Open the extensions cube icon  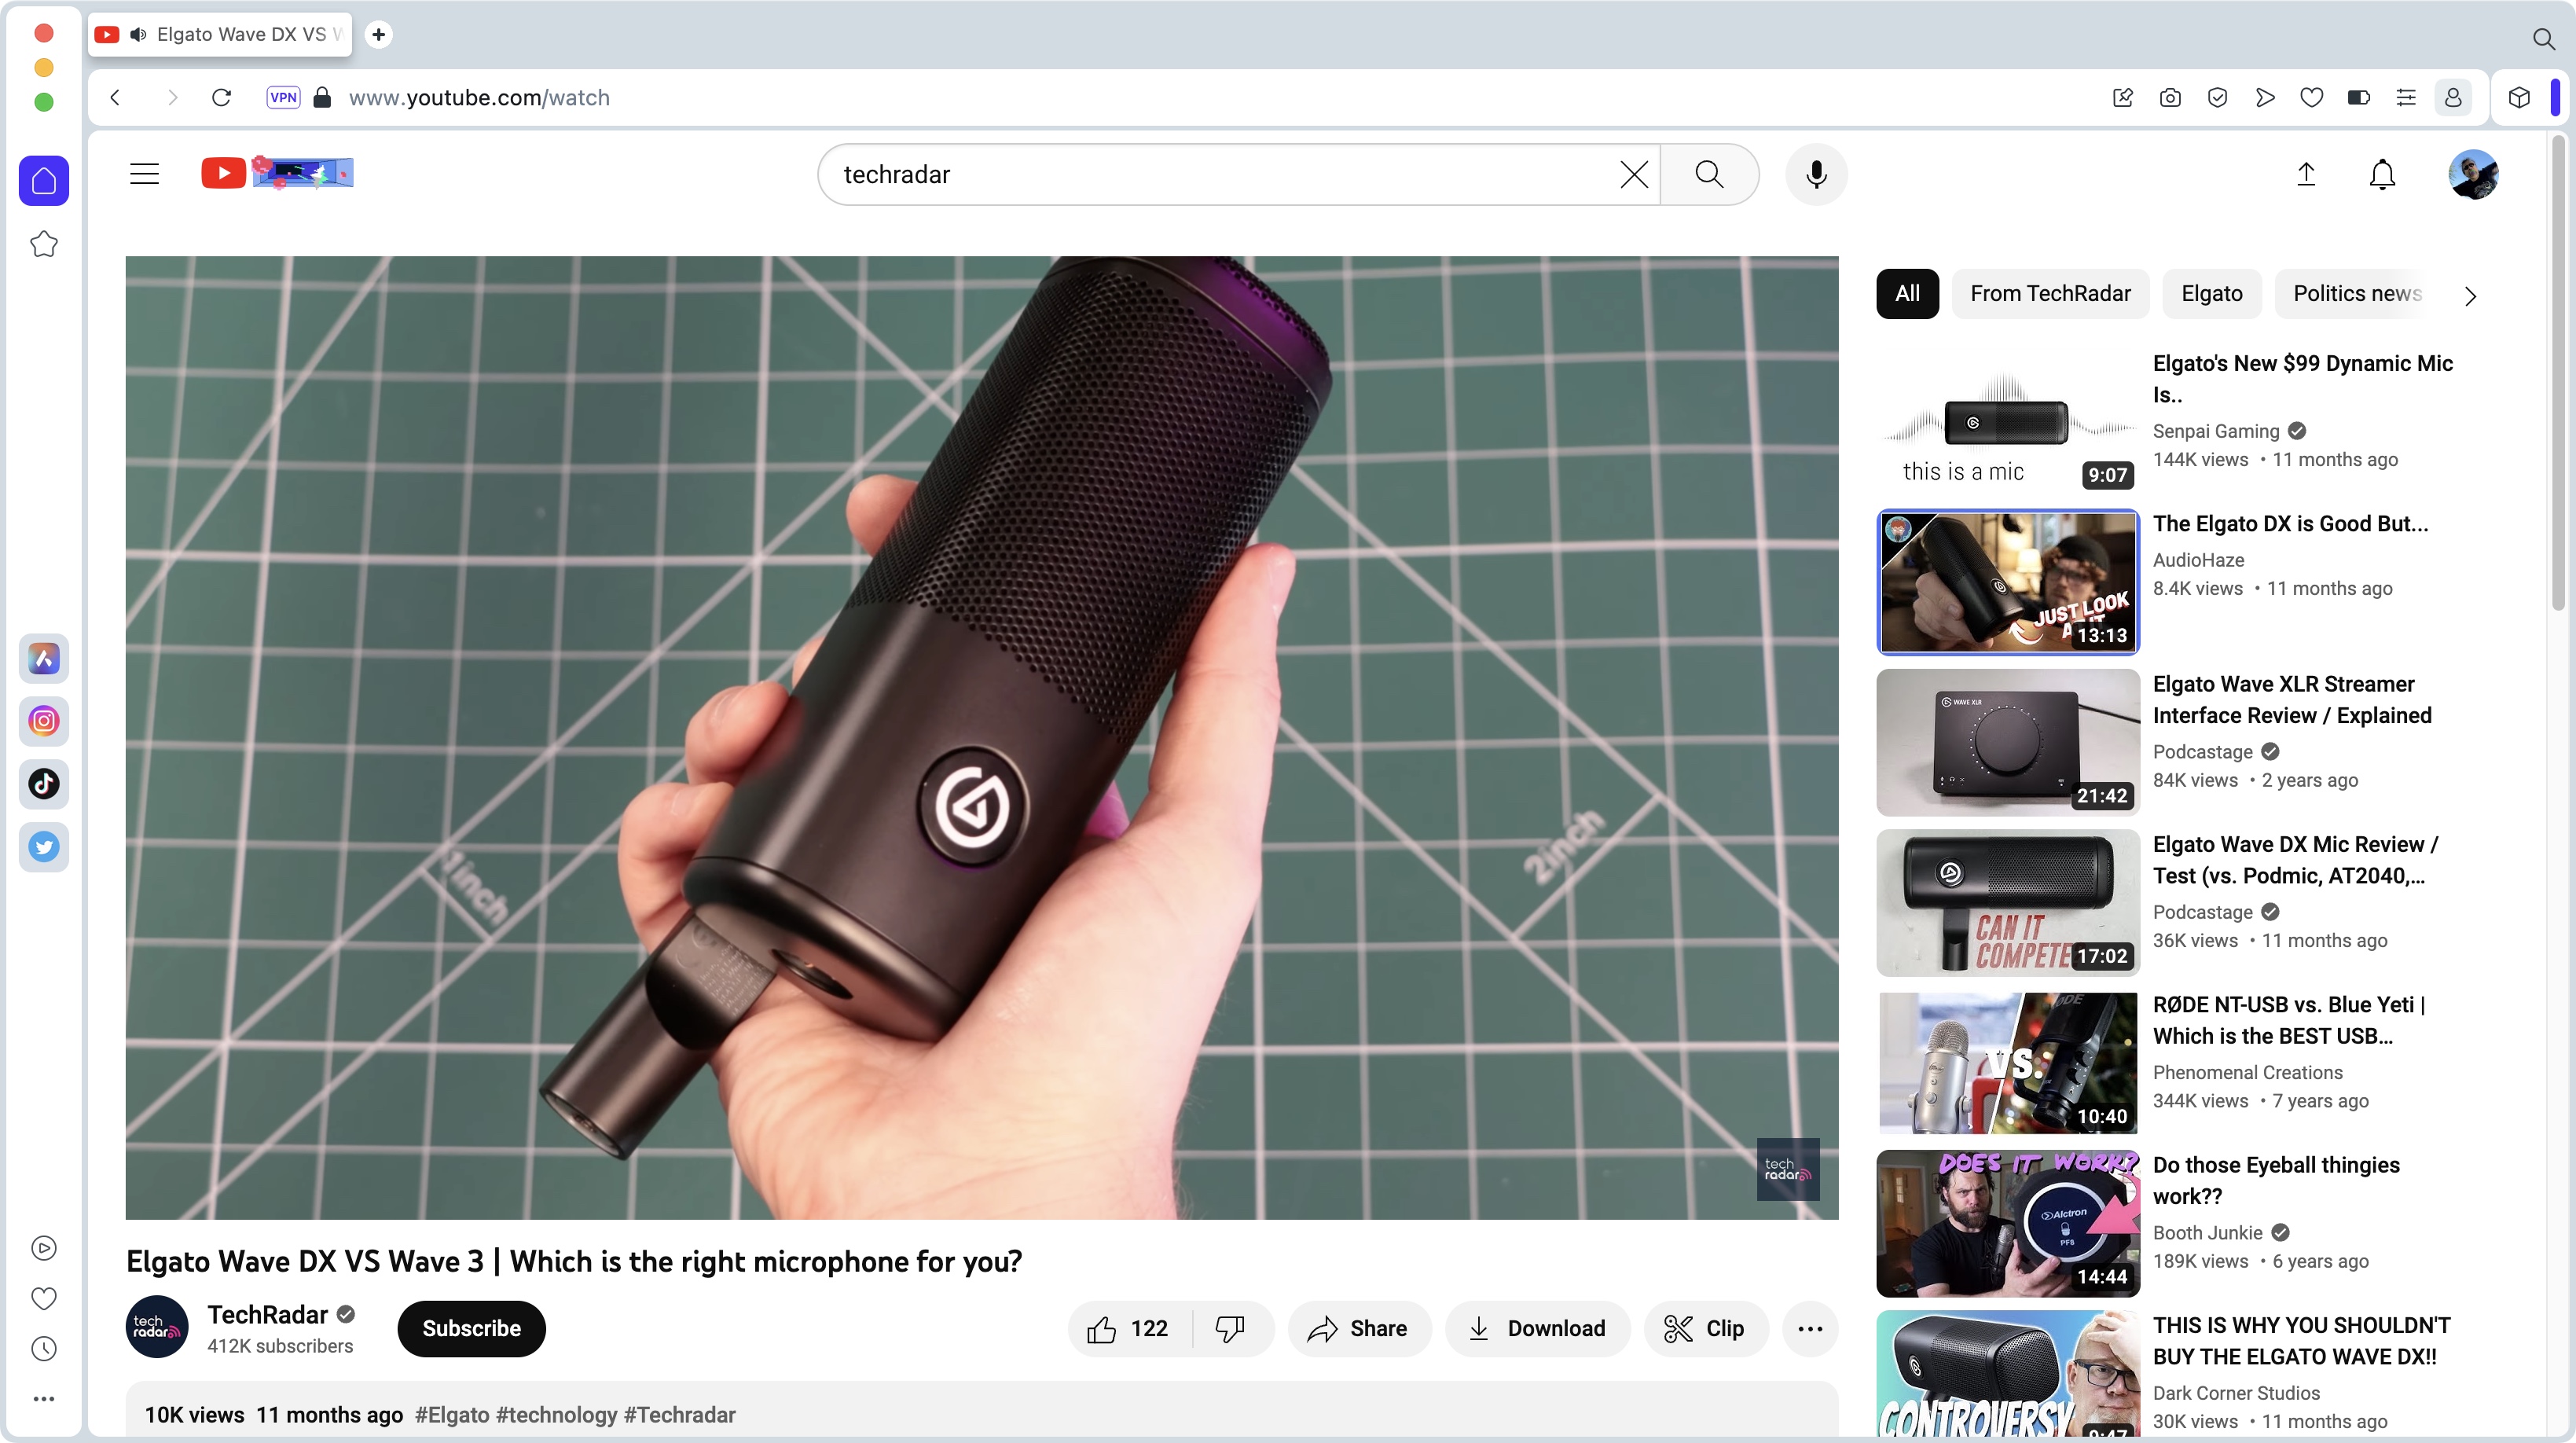click(2518, 97)
